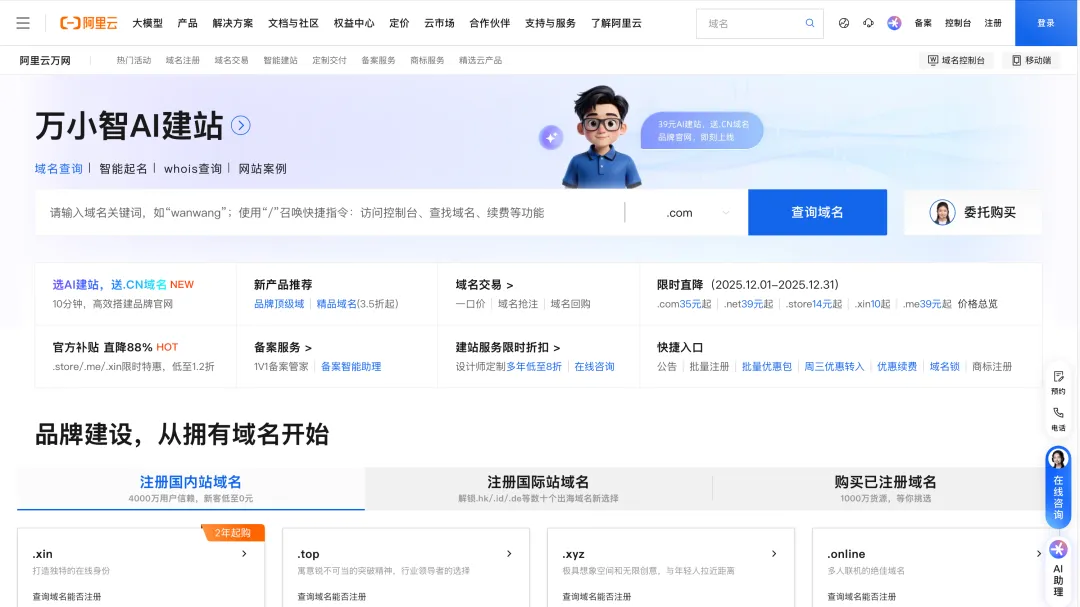
Task: Expand the .xin card arrow
Action: pos(245,553)
